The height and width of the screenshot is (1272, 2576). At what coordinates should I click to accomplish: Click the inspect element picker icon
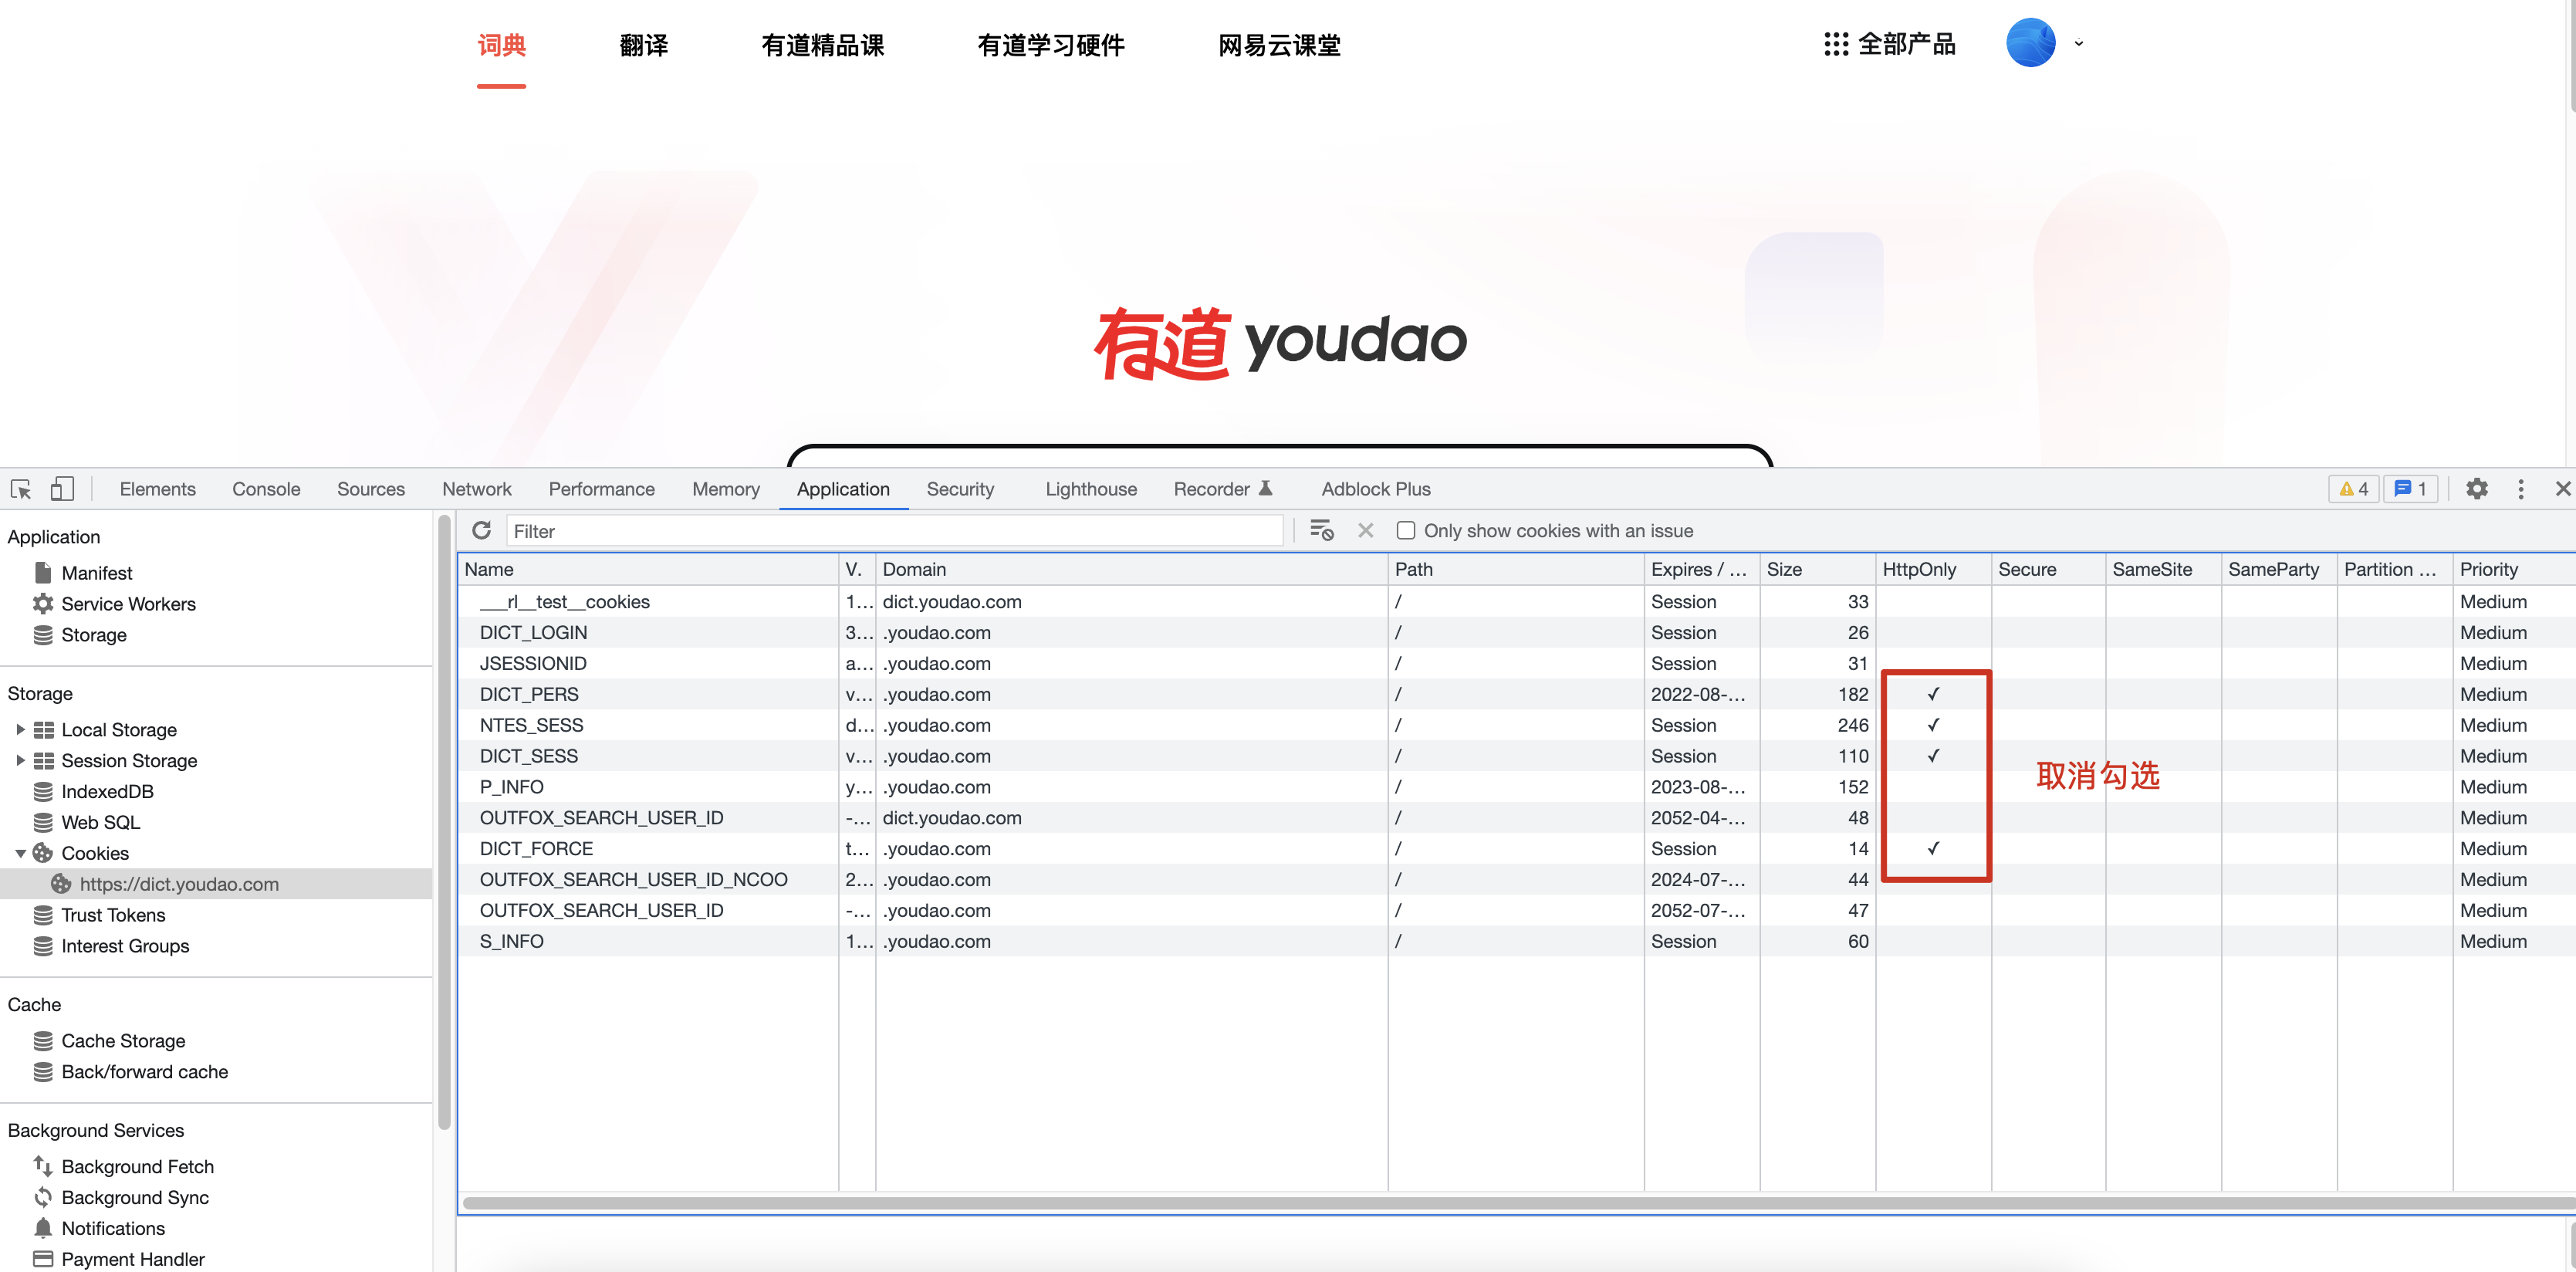tap(21, 489)
